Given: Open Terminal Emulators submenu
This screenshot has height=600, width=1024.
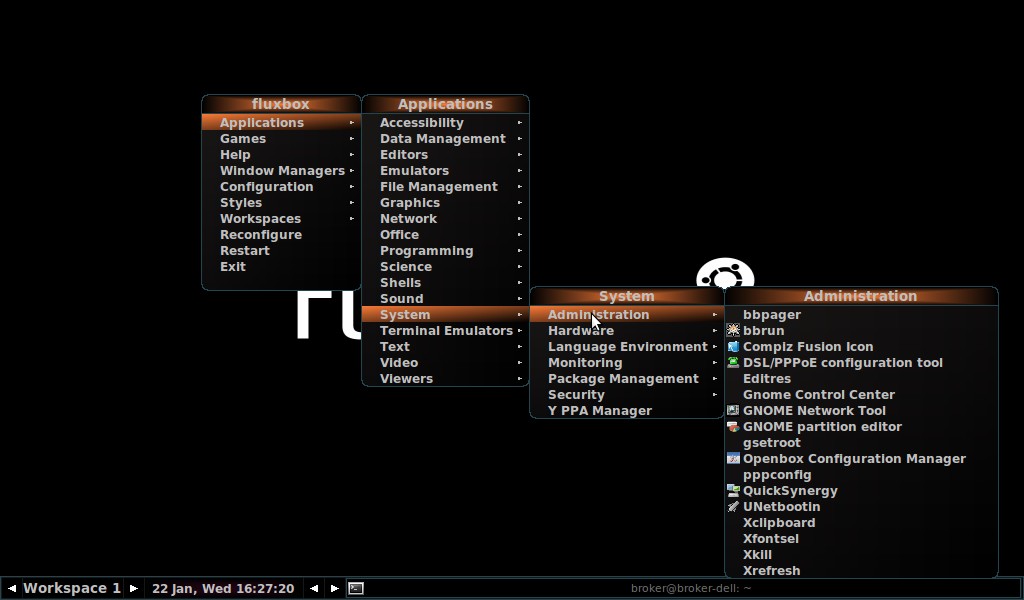Looking at the screenshot, I should pyautogui.click(x=445, y=330).
